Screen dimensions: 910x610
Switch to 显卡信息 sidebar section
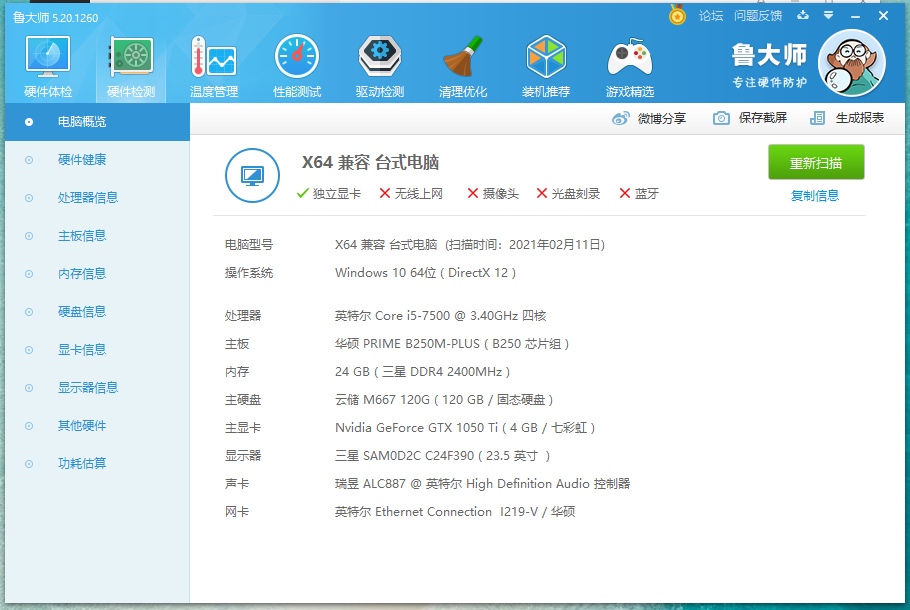[x=82, y=350]
